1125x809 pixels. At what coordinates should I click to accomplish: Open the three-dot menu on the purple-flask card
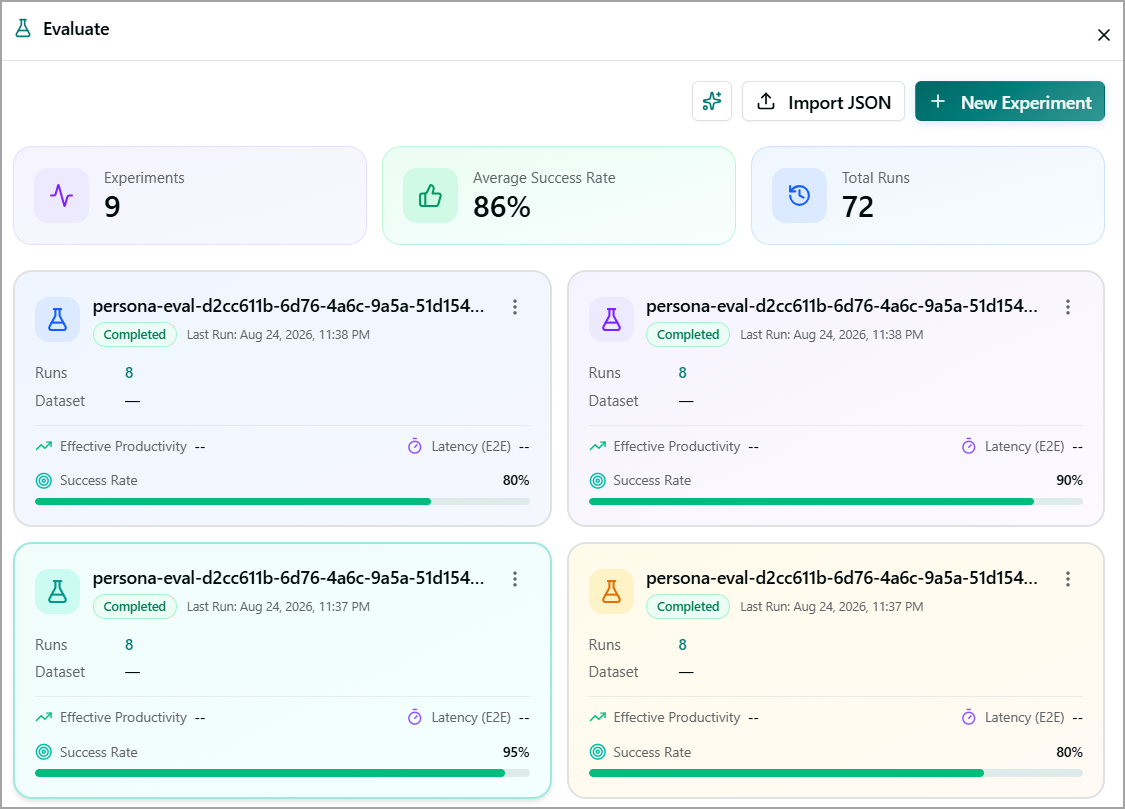[1068, 307]
